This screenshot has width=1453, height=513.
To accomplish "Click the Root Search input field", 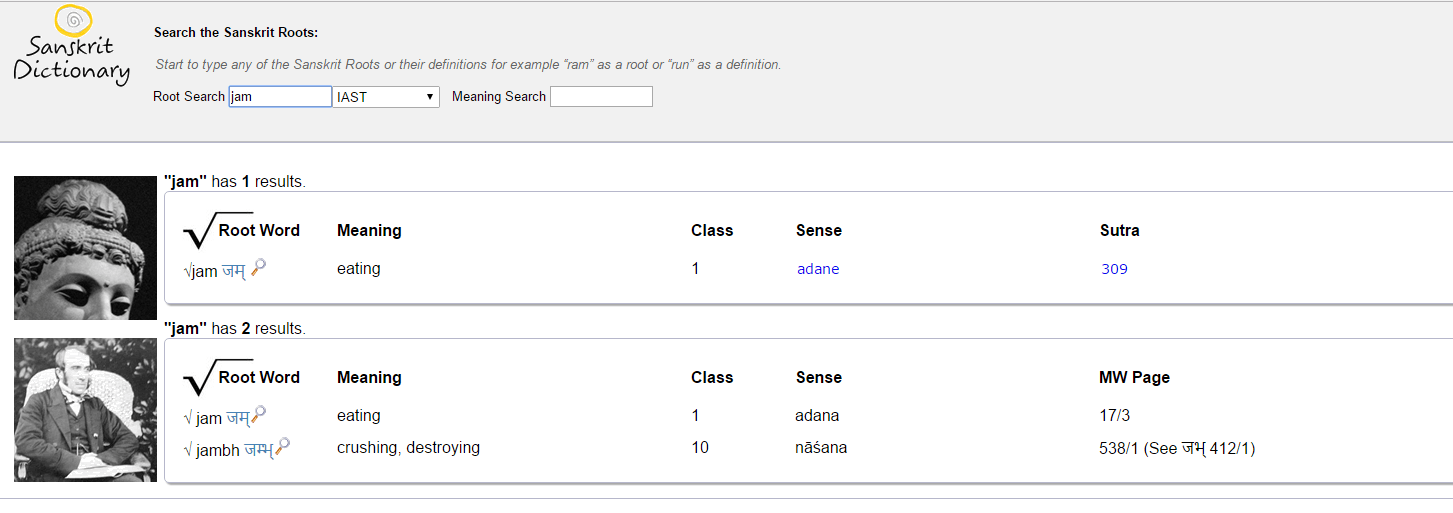I will [x=280, y=97].
